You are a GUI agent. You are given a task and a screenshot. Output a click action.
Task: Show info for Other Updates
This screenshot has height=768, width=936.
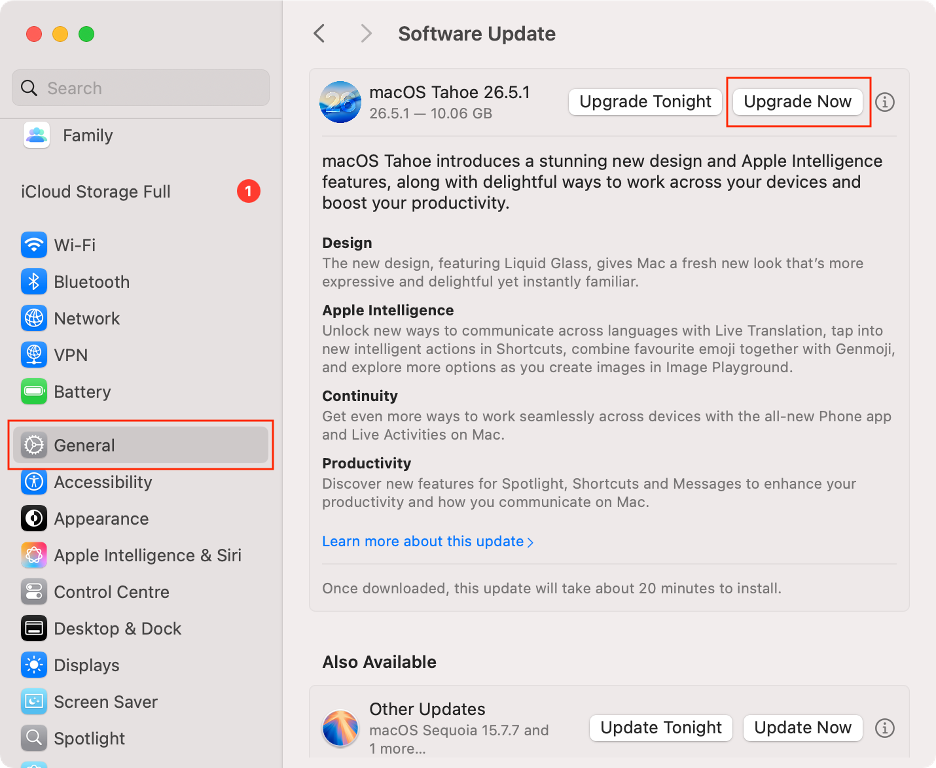point(885,728)
